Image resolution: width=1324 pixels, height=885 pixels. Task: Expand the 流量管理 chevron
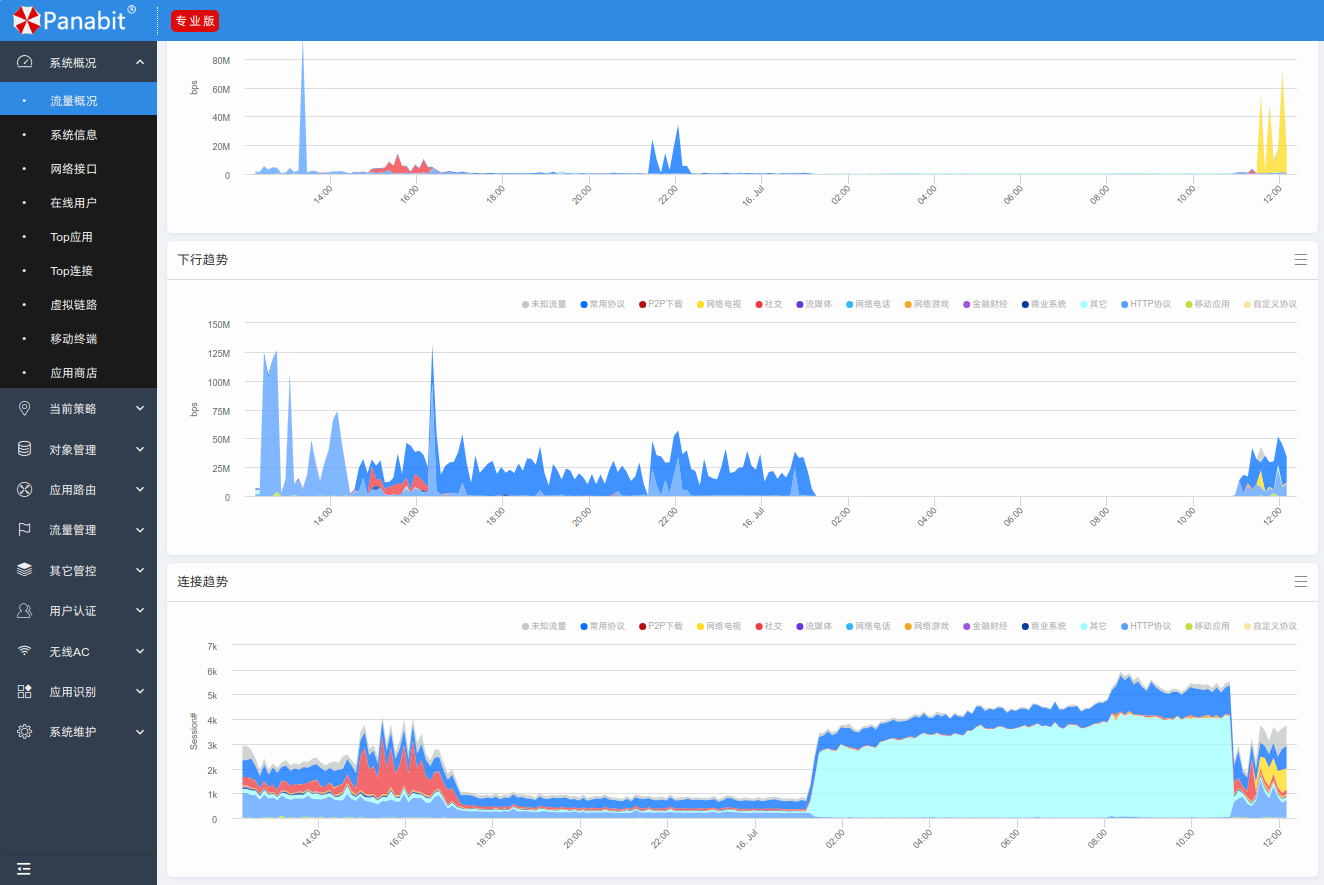point(140,529)
